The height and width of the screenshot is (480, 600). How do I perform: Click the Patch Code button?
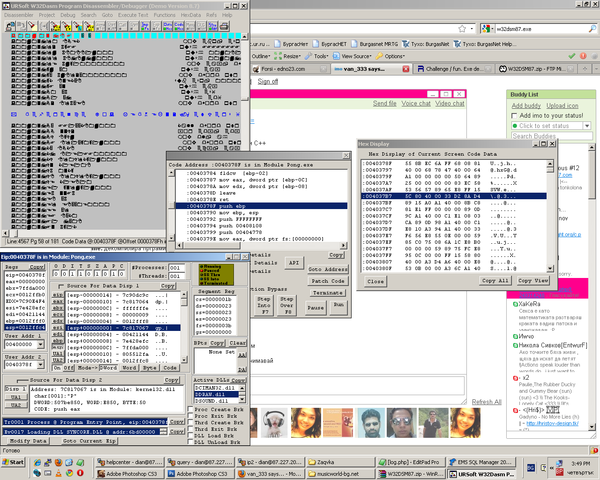click(328, 281)
